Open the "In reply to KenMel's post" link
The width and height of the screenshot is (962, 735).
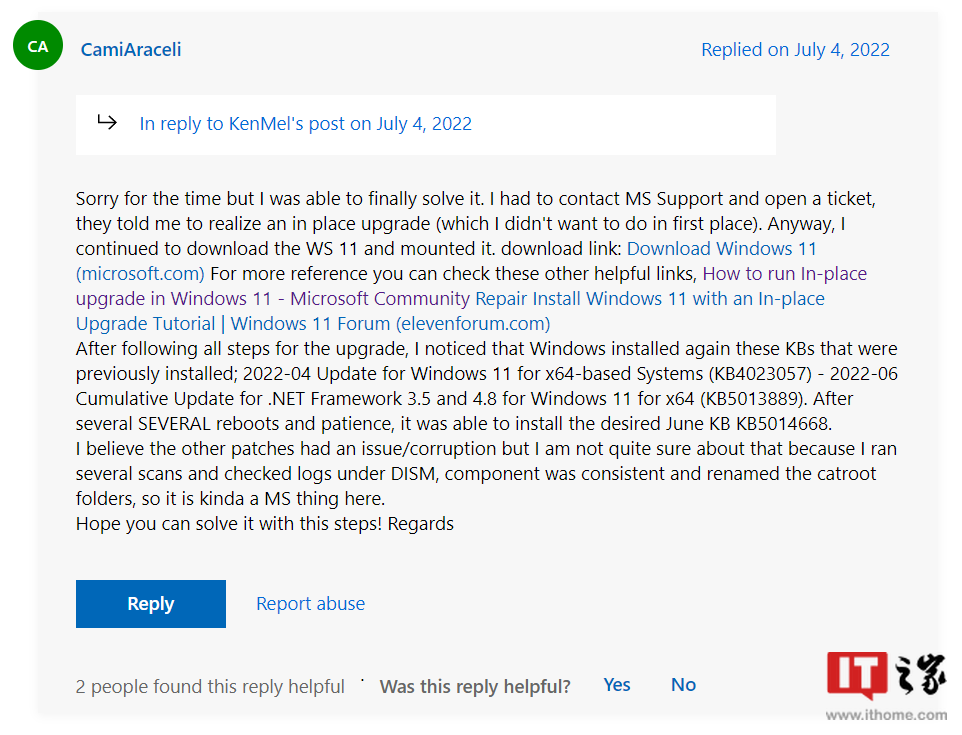pyautogui.click(x=305, y=124)
